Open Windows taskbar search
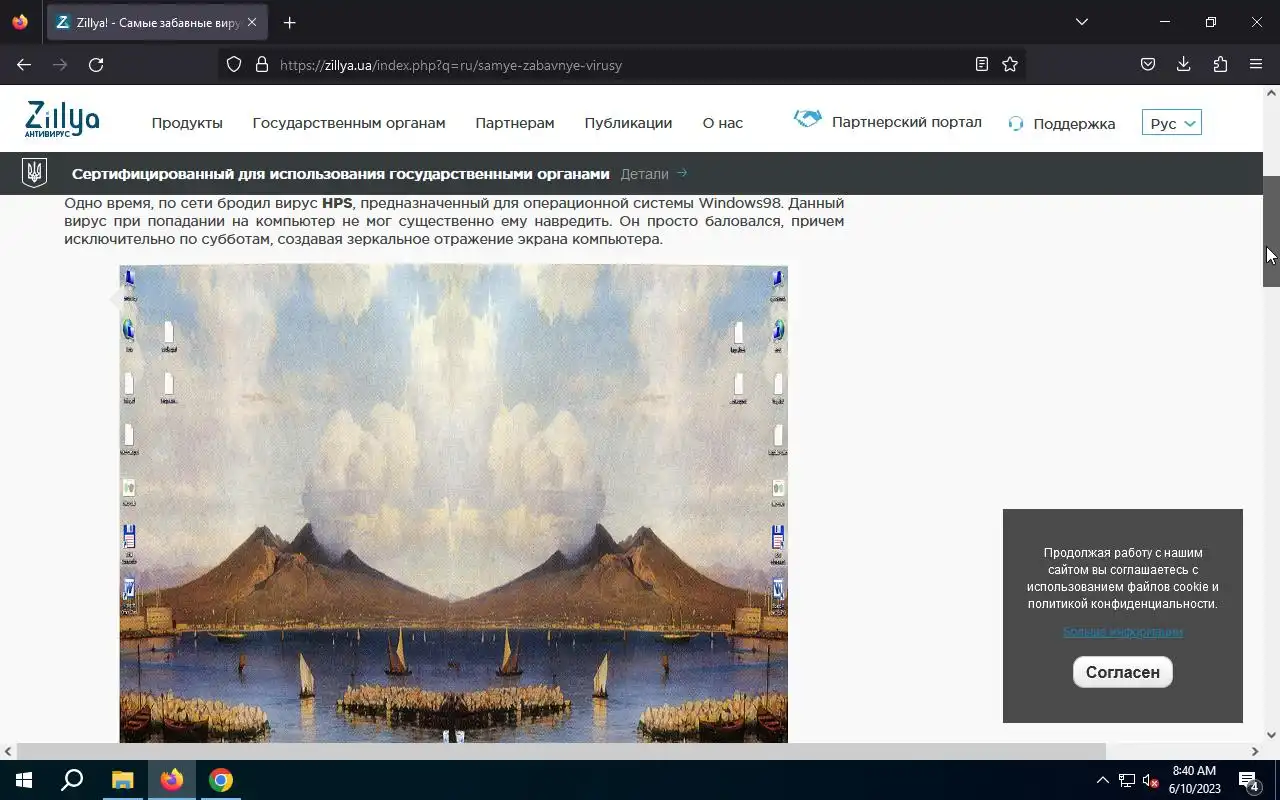Viewport: 1280px width, 800px height. 72,780
